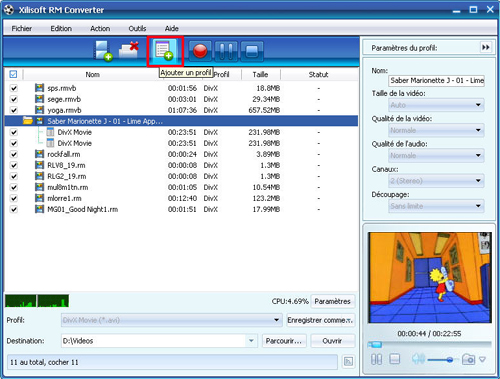Open the Taille de la vidéo dropdown

pyautogui.click(x=436, y=105)
